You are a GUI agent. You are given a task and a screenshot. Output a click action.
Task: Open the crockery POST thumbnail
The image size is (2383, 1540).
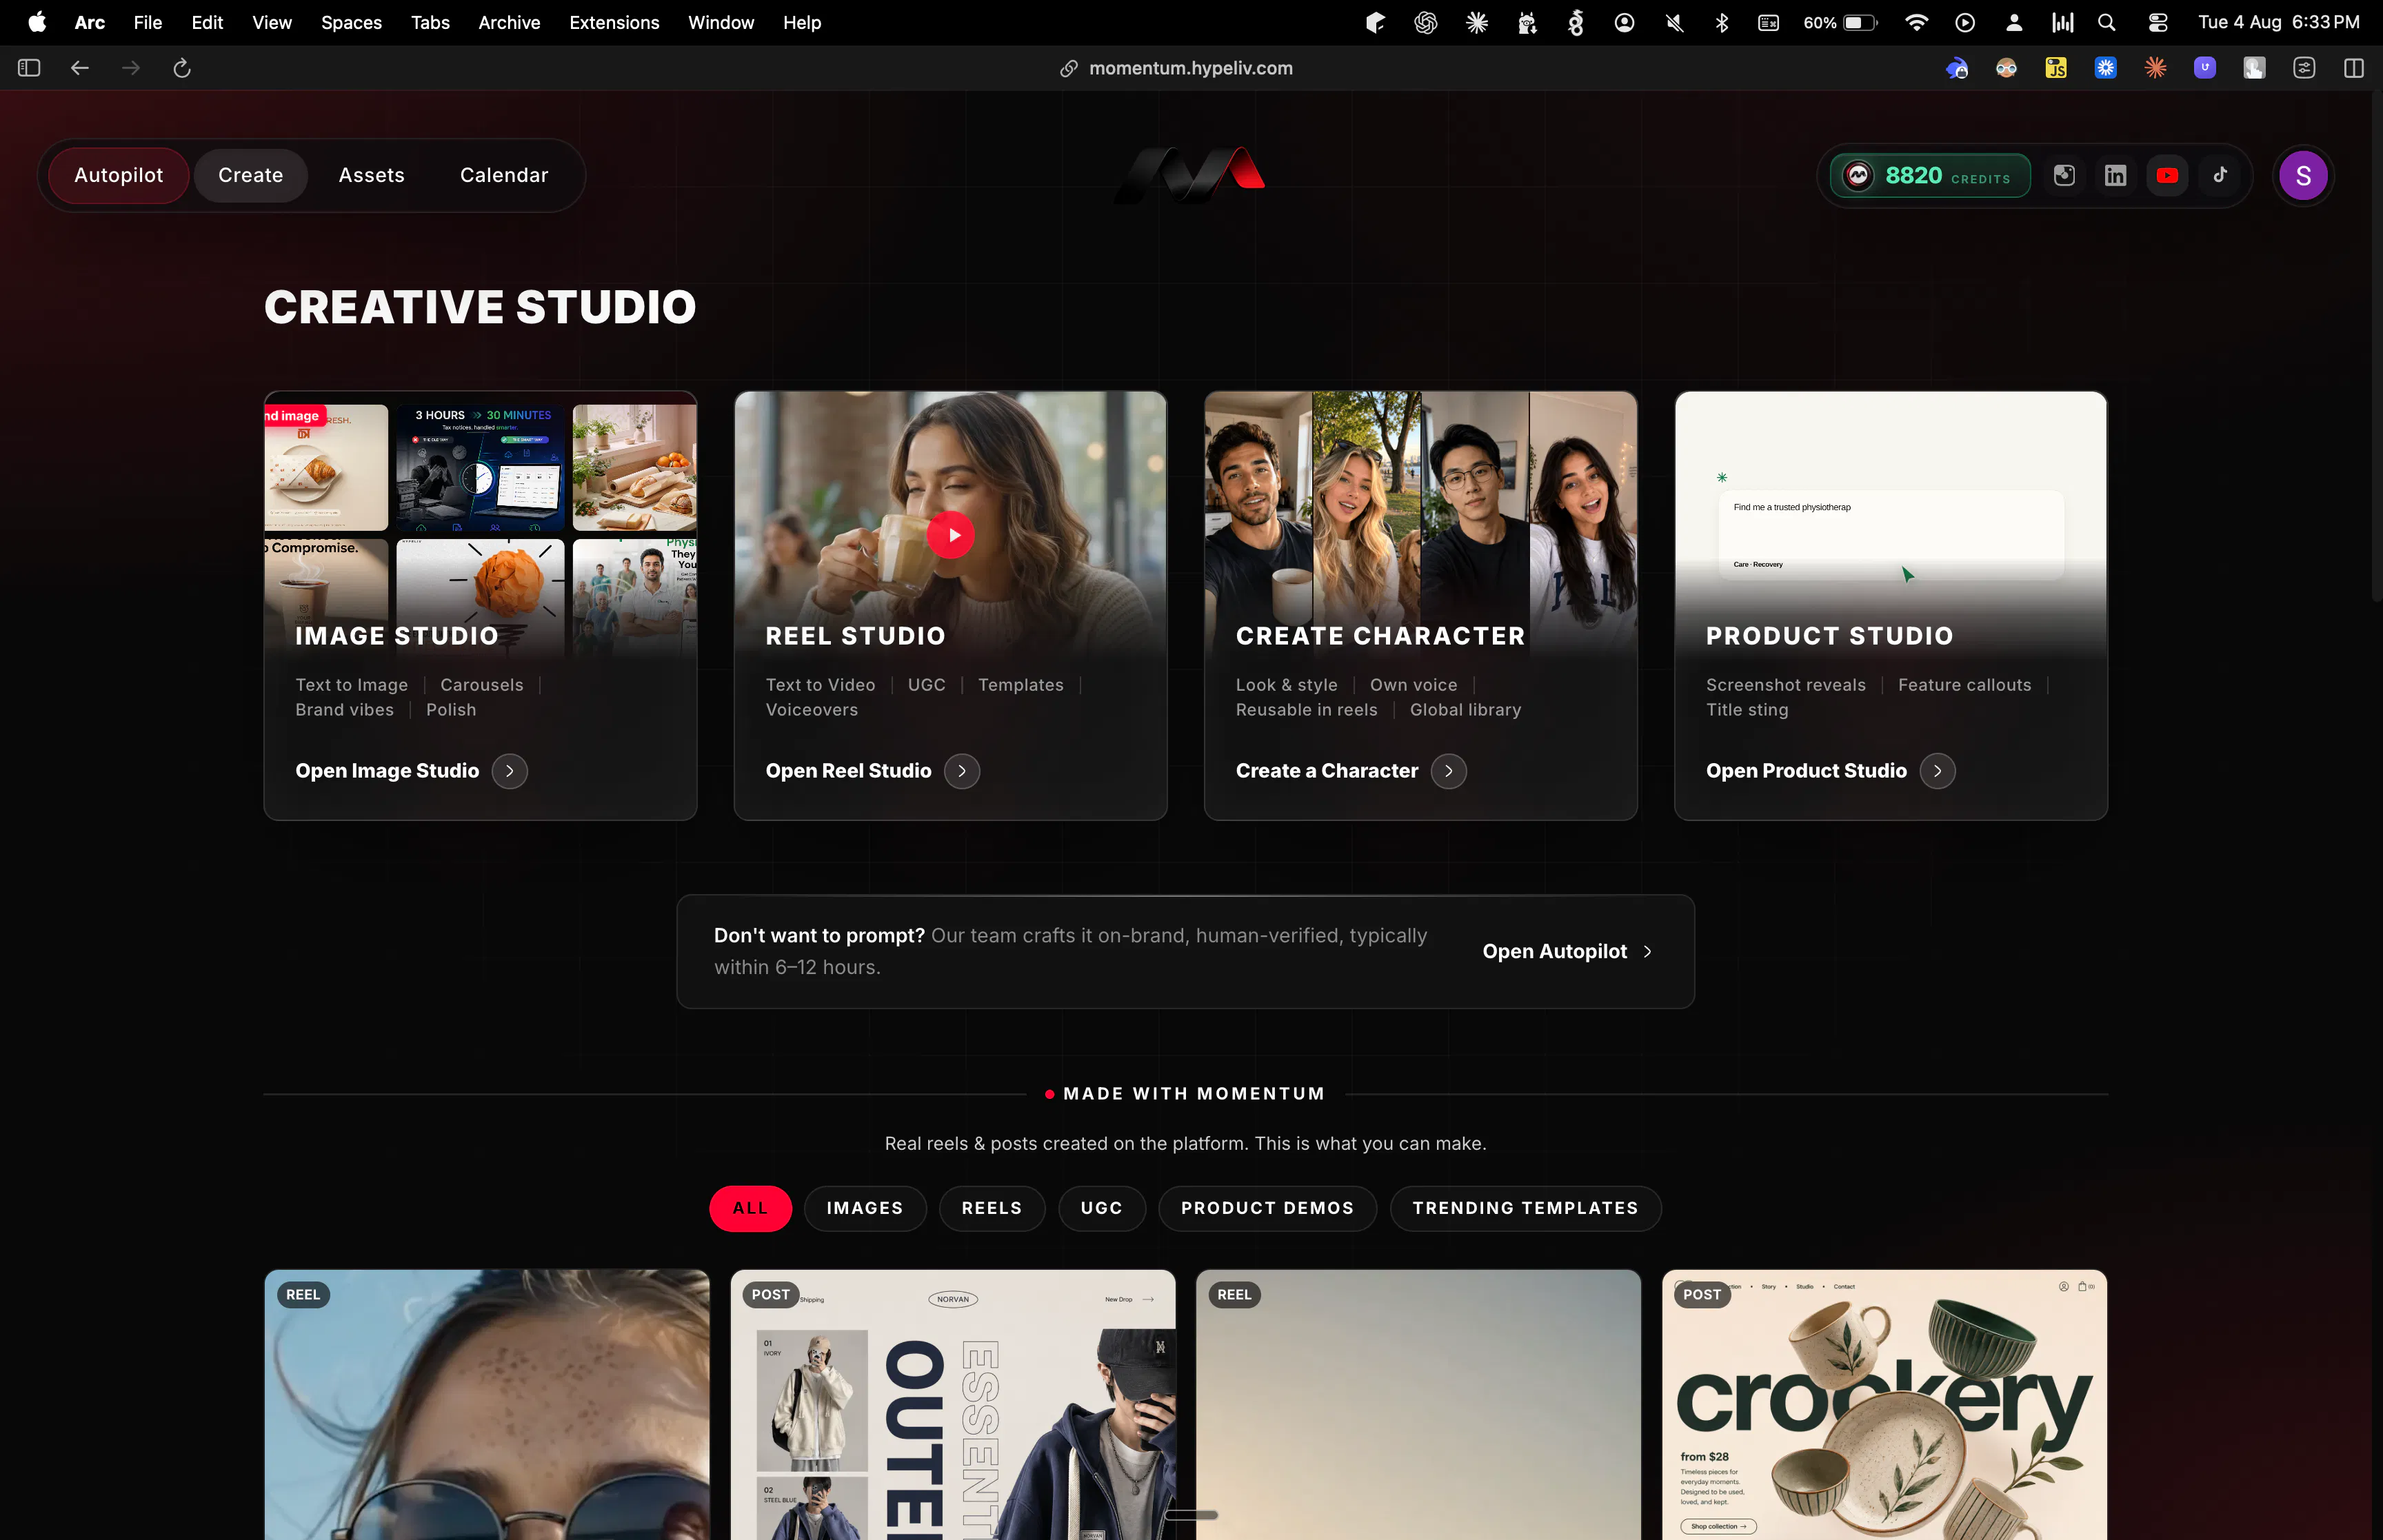click(x=1884, y=1404)
